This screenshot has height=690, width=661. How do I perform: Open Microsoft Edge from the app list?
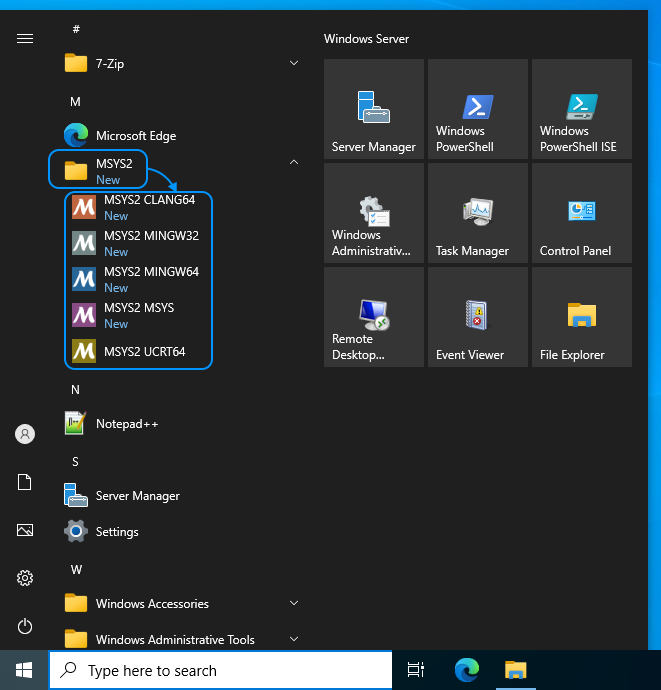[181, 136]
